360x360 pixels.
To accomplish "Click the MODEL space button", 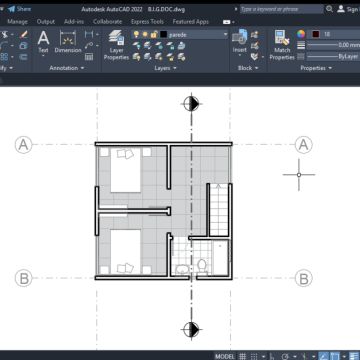I will (224, 356).
